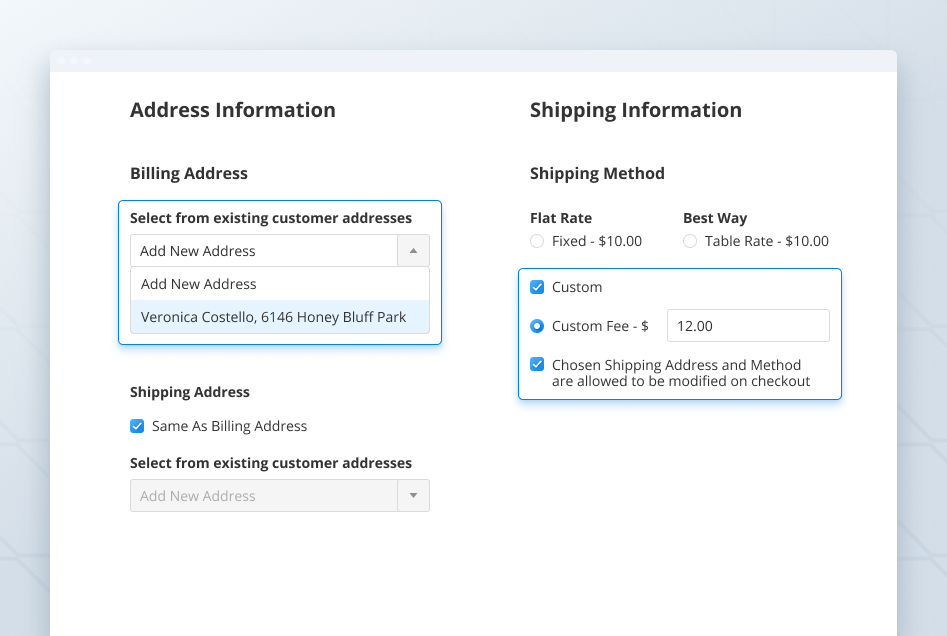Toggle the Chosen Shipping Address and Method checkbox

point(537,364)
